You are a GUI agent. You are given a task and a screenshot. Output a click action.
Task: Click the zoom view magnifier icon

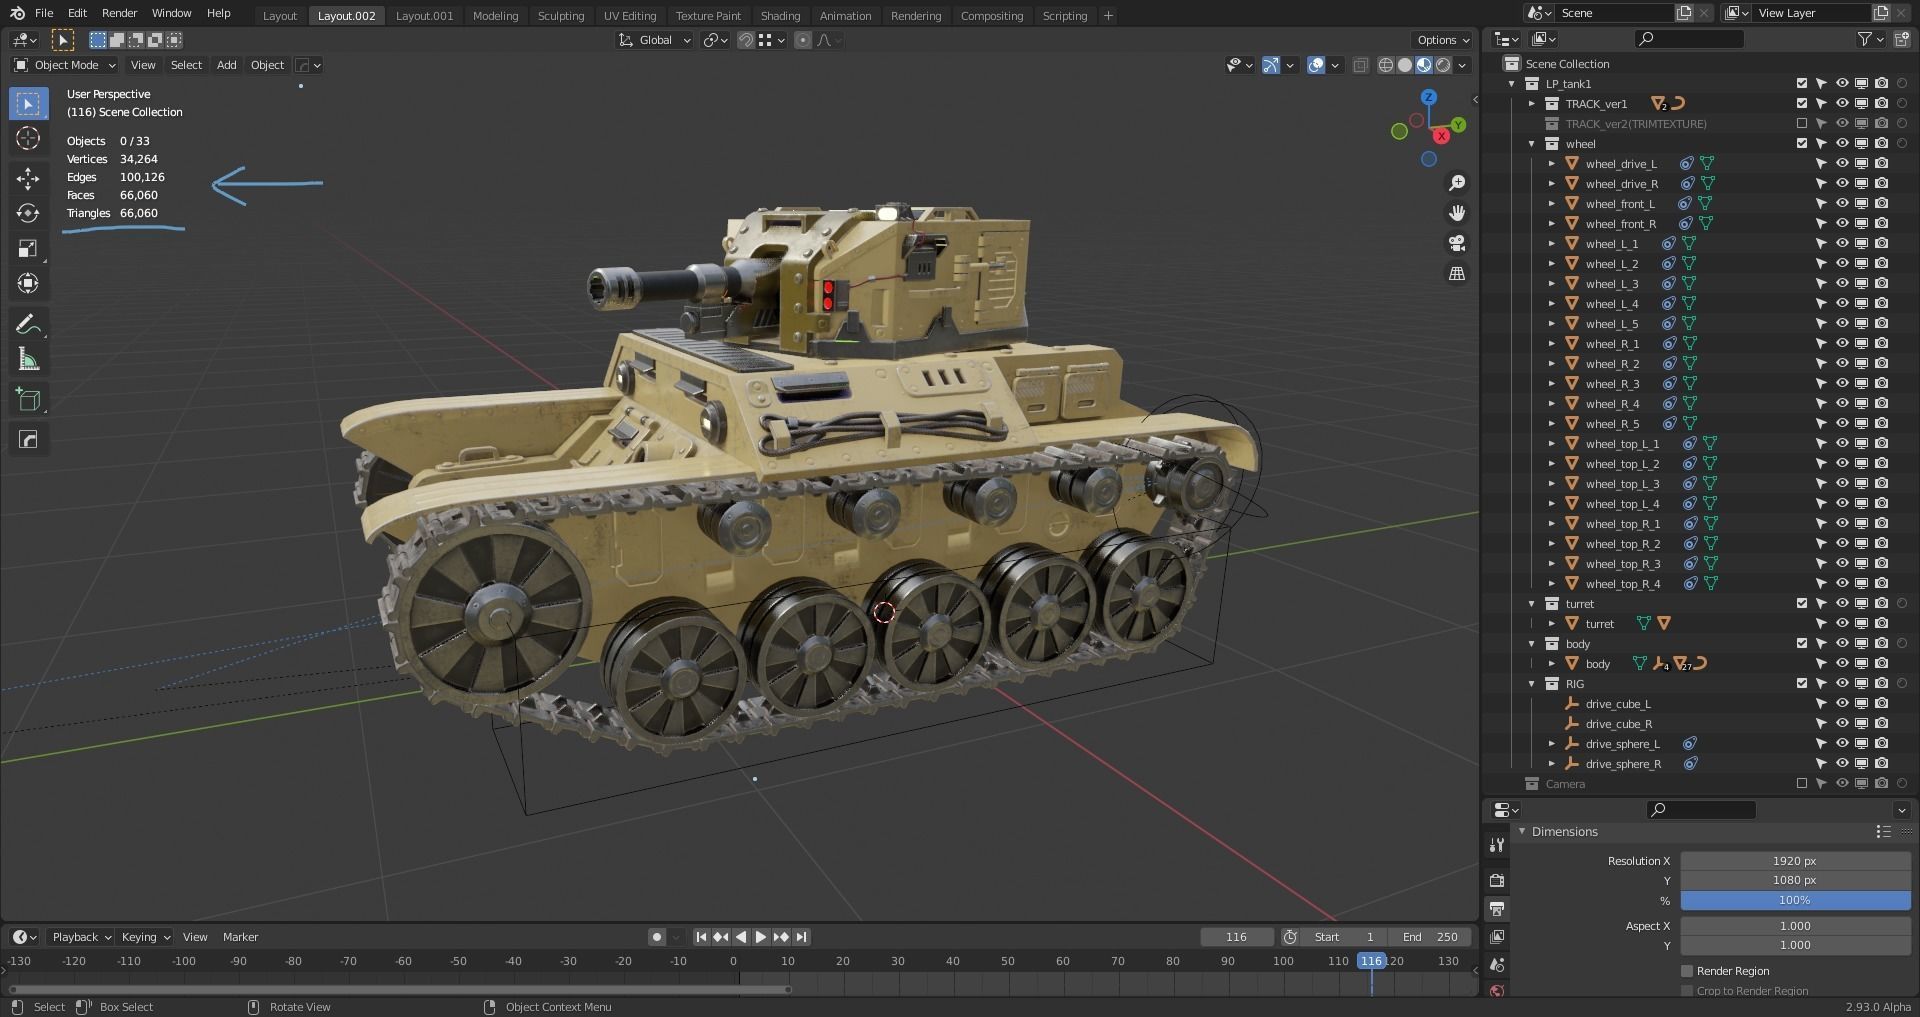tap(1457, 183)
